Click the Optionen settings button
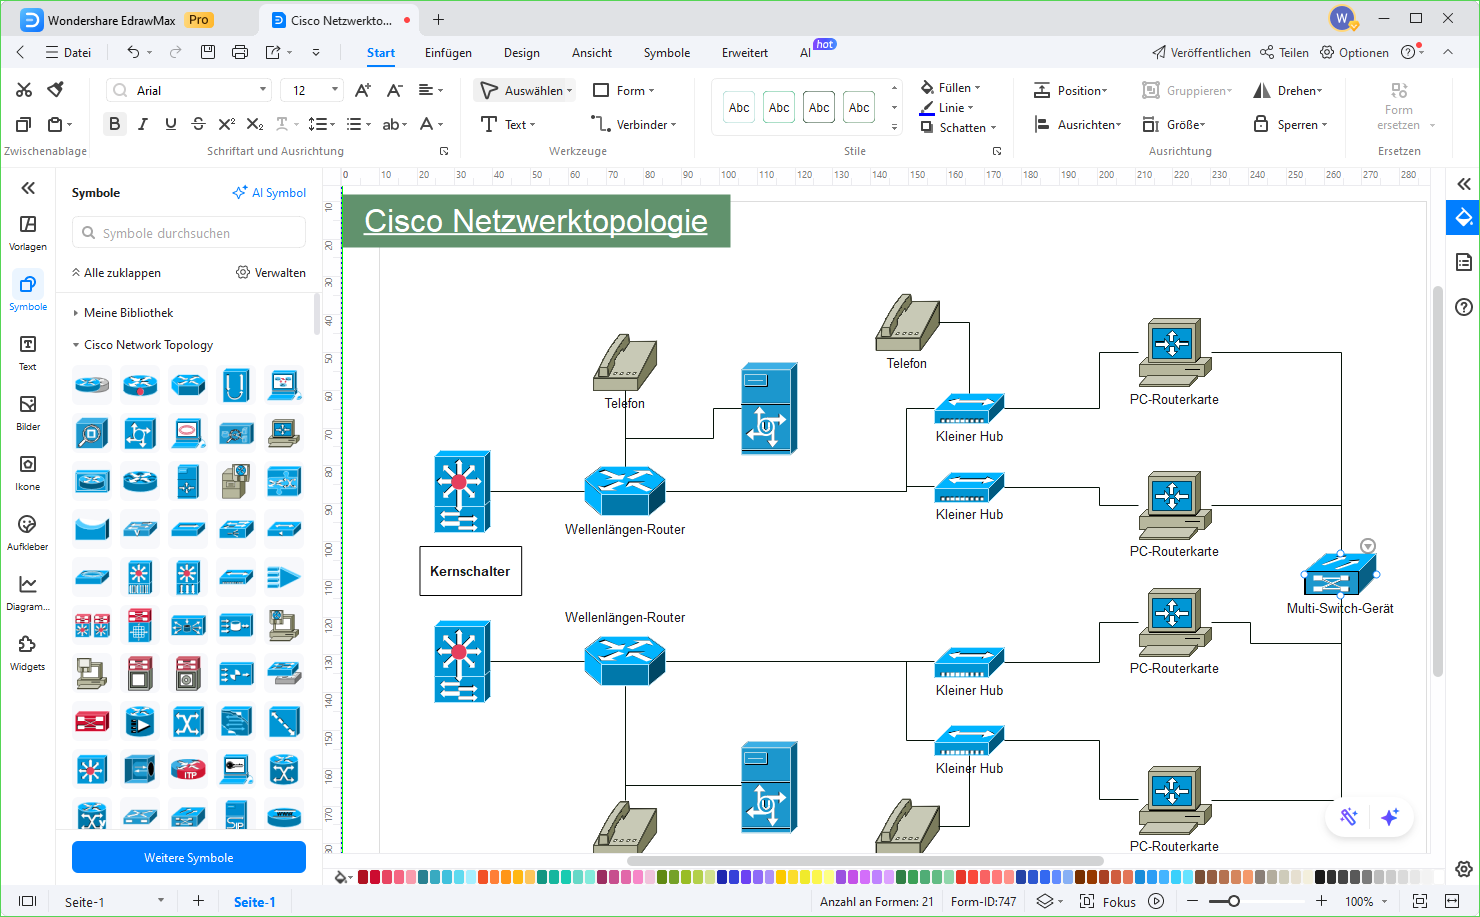 coord(1354,52)
